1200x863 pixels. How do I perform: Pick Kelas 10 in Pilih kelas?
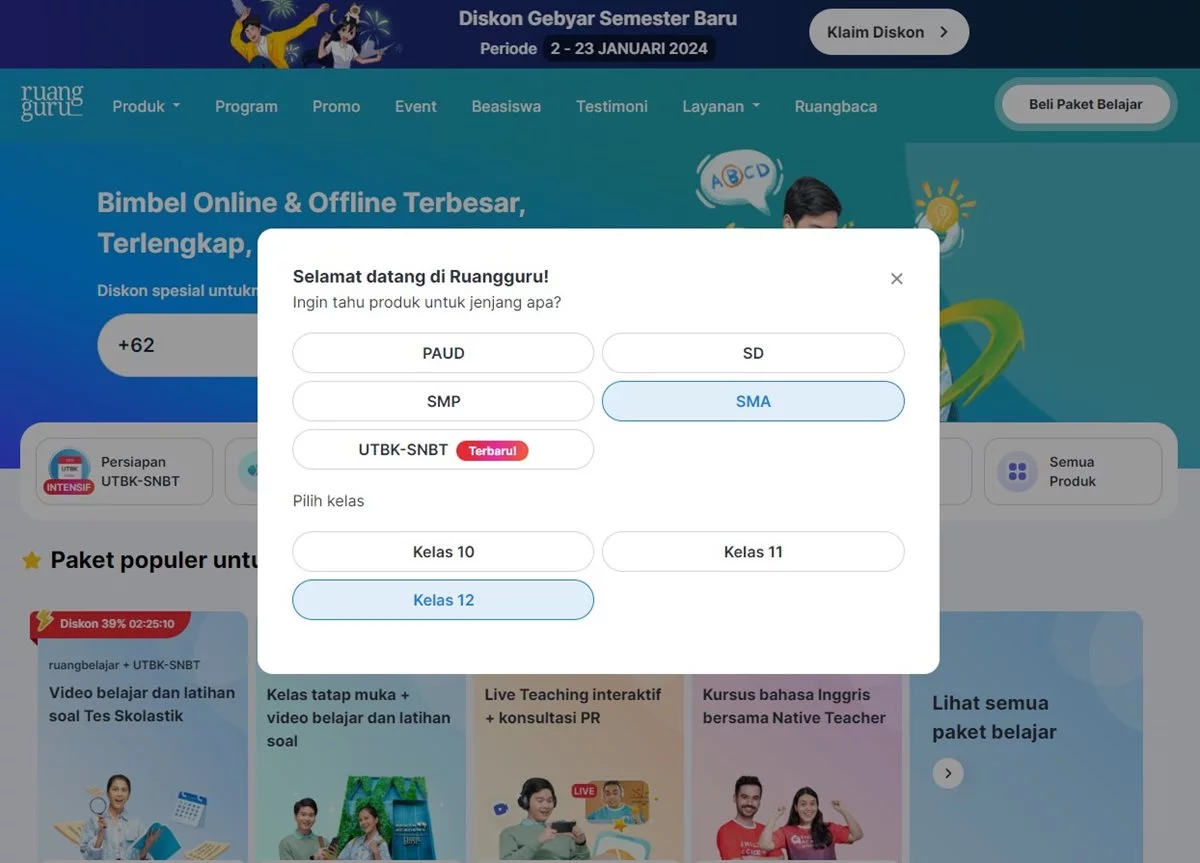click(443, 552)
